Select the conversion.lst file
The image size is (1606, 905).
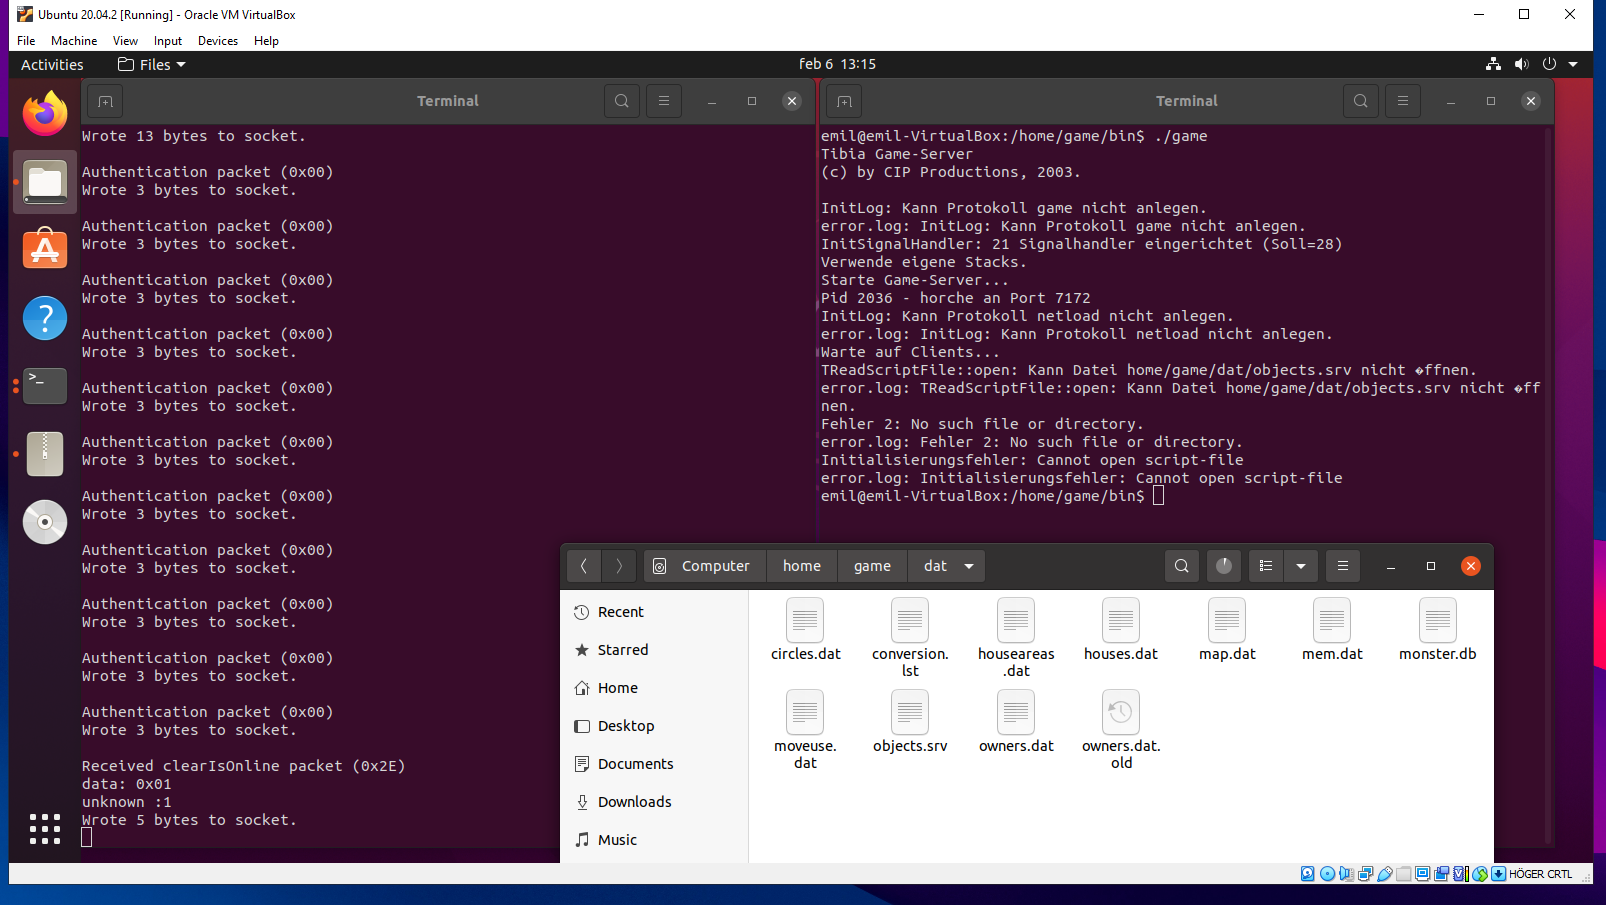click(x=910, y=637)
